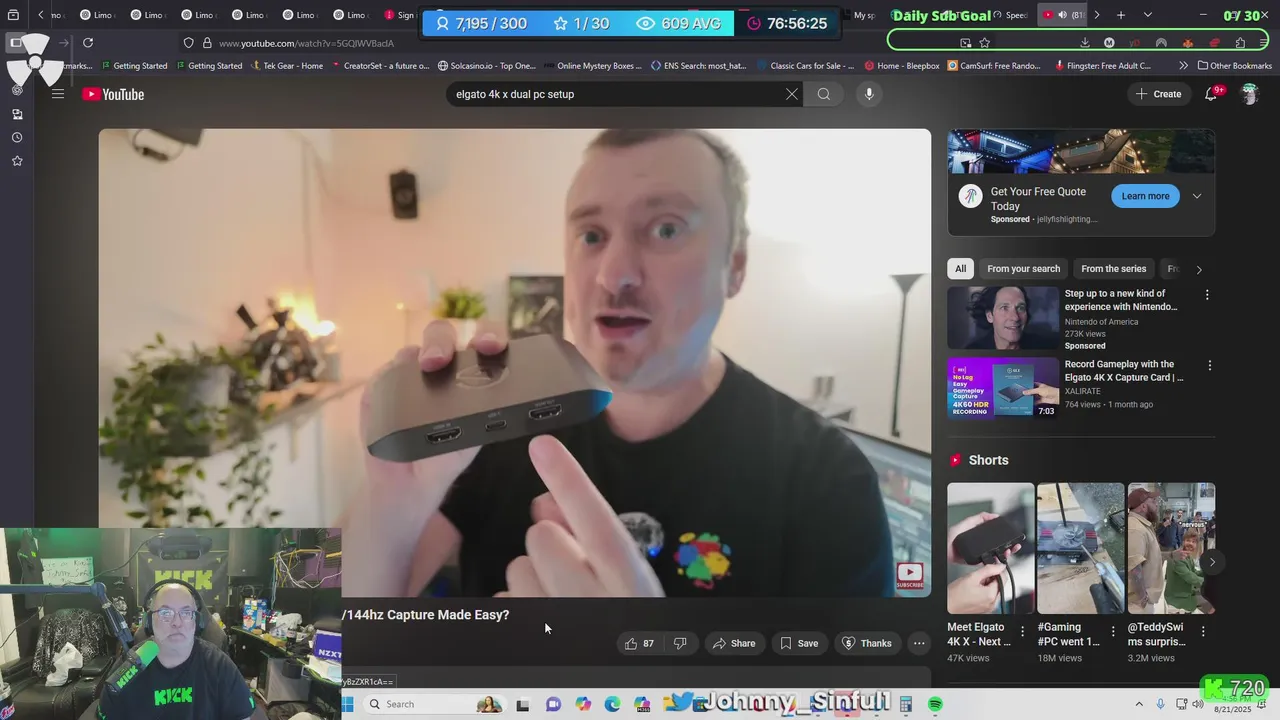Dislike the video
This screenshot has width=1280, height=720.
pyautogui.click(x=680, y=643)
